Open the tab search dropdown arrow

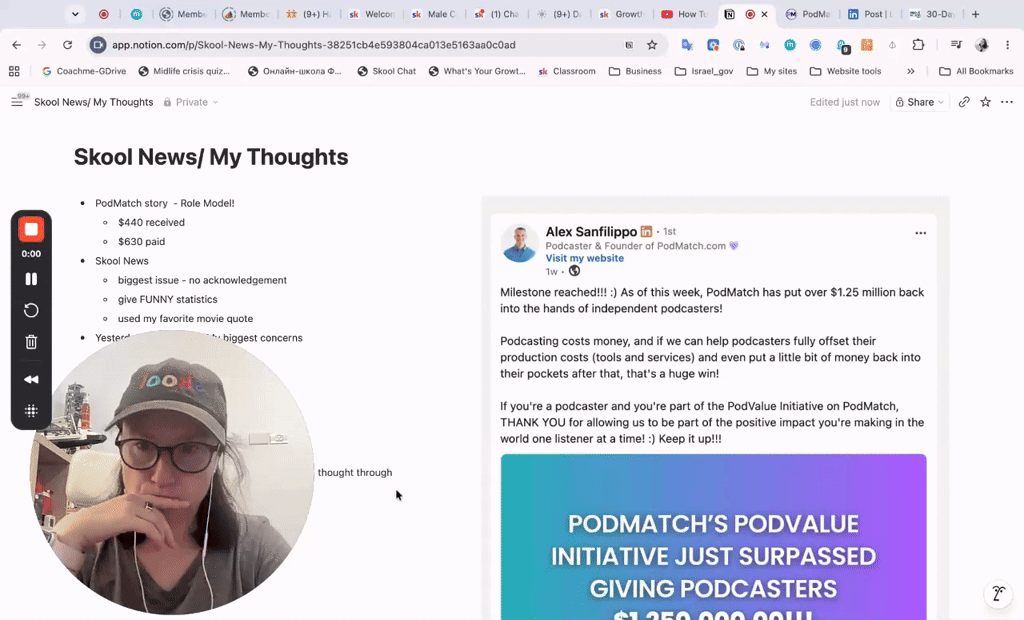click(75, 14)
